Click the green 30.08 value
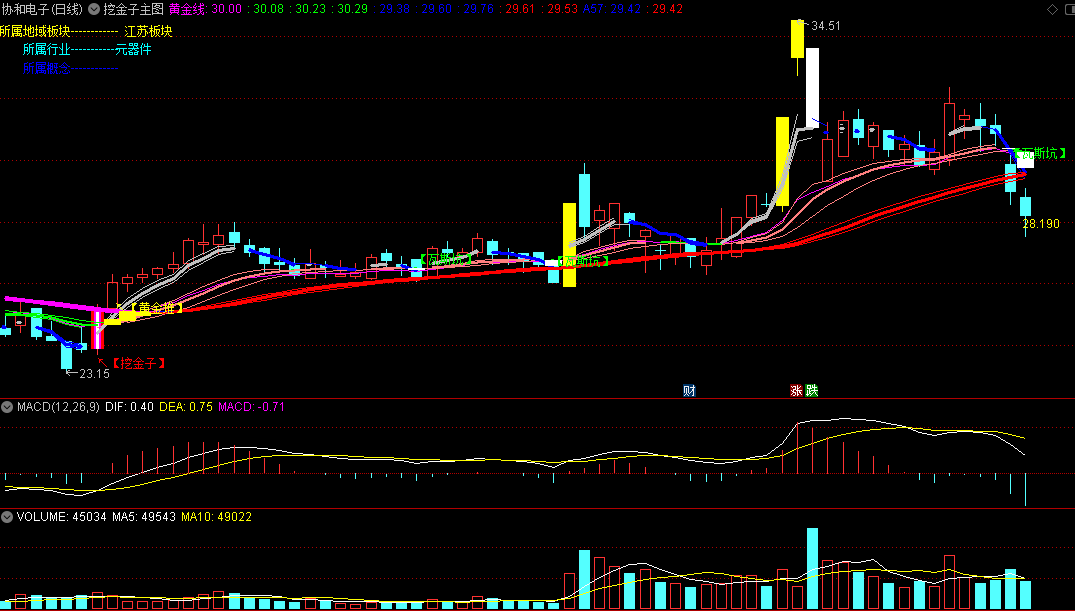The image size is (1075, 611). [x=268, y=9]
